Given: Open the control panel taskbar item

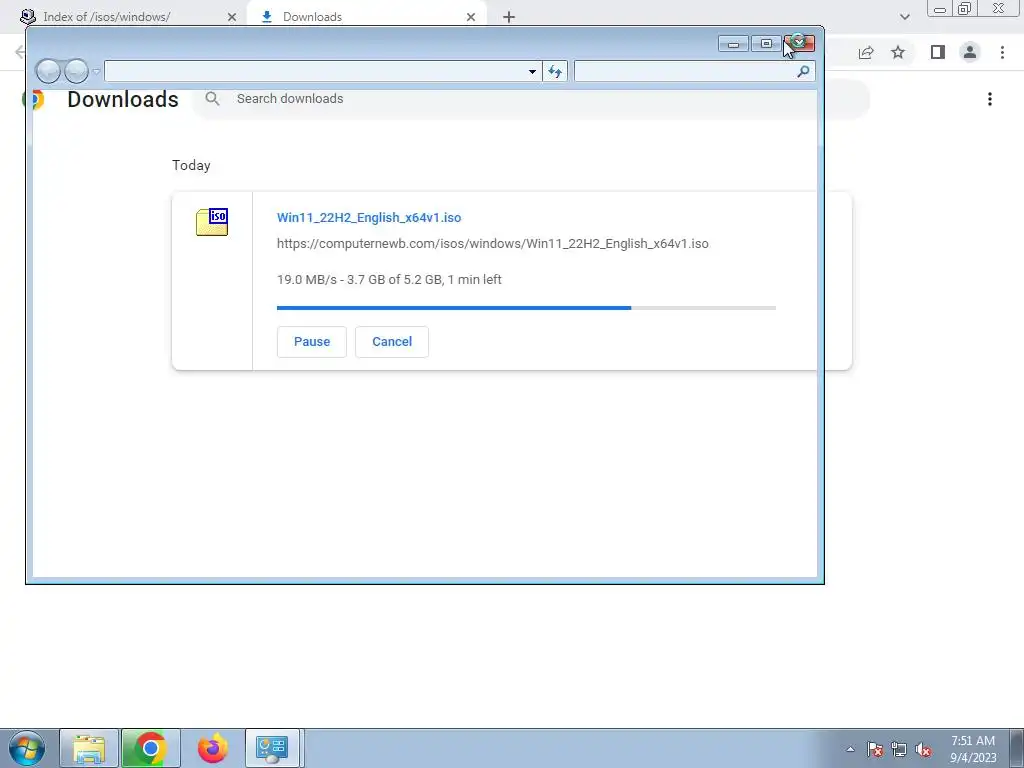Looking at the screenshot, I should pos(272,748).
